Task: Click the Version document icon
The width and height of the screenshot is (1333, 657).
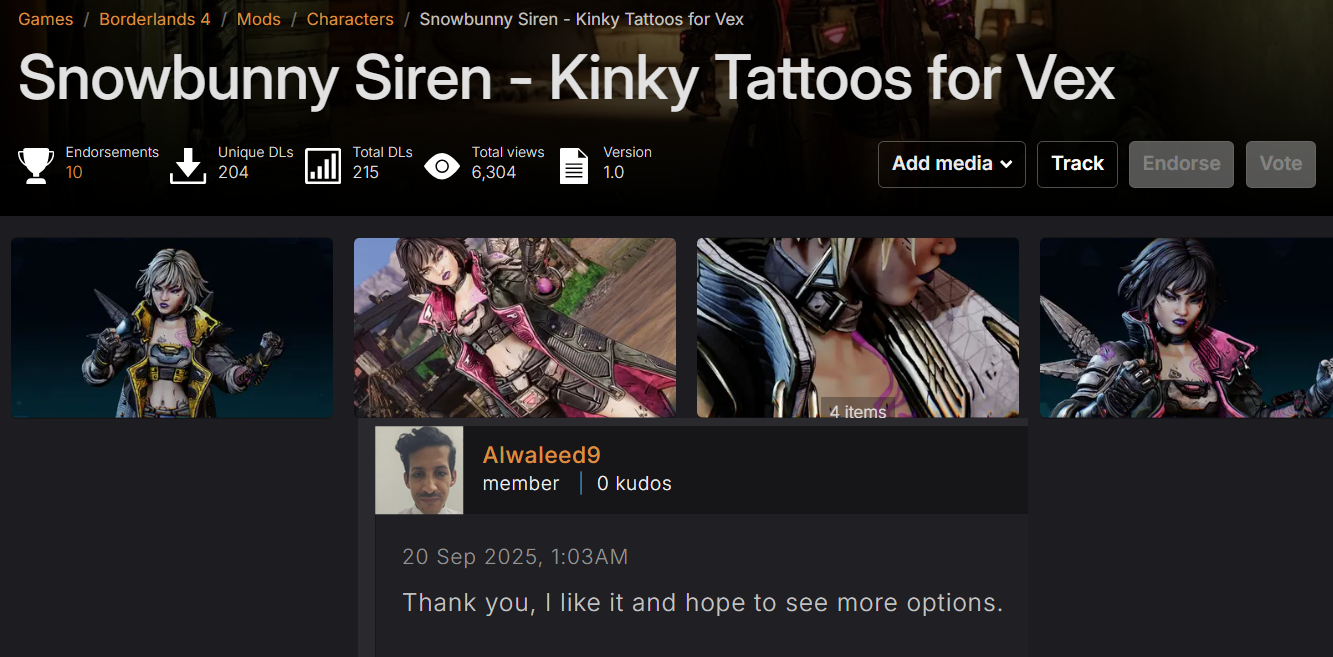Action: (574, 165)
